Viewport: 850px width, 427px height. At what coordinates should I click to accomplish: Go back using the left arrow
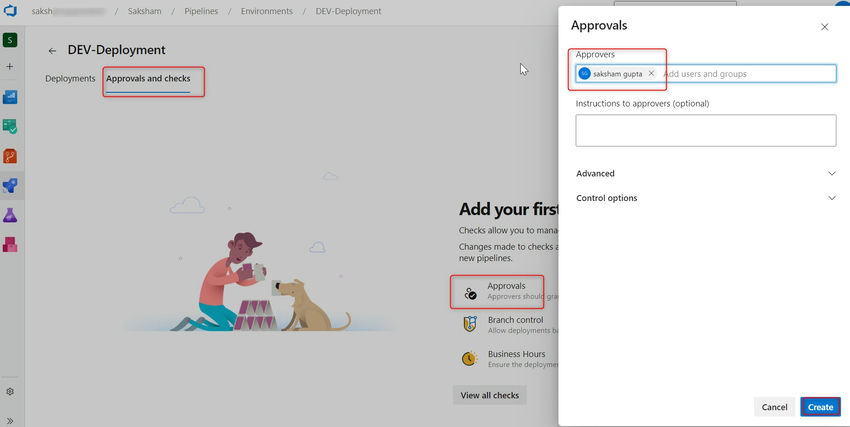52,50
